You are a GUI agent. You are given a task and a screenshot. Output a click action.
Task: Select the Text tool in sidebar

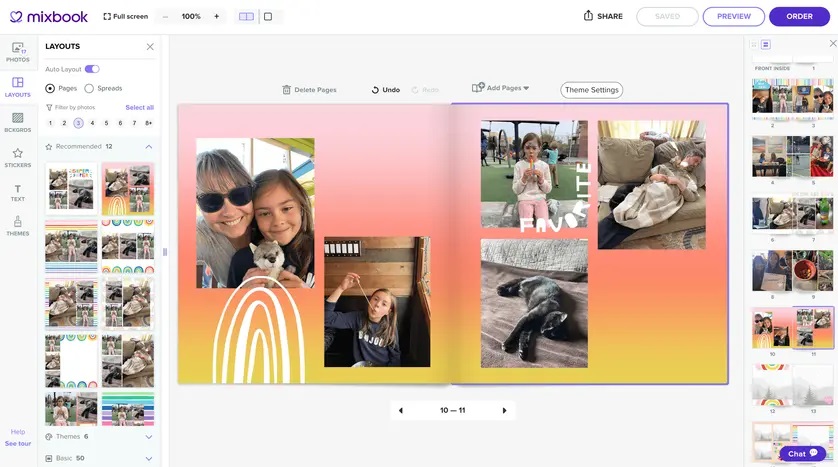(17, 192)
